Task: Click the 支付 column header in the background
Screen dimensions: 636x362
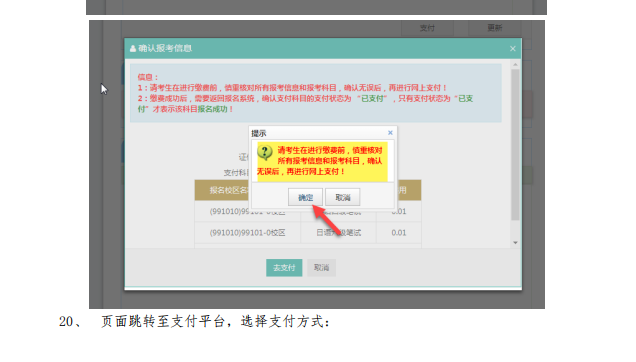Action: [x=427, y=28]
